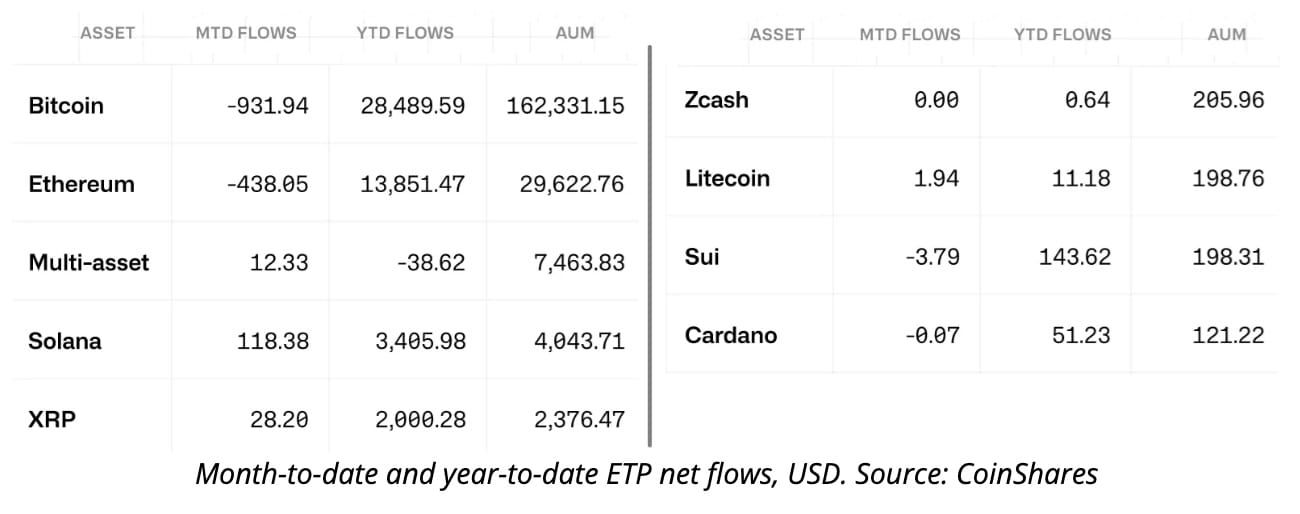The width and height of the screenshot is (1300, 514).
Task: Click Ethereum's MTD flow value -438.05
Action: [x=267, y=184]
